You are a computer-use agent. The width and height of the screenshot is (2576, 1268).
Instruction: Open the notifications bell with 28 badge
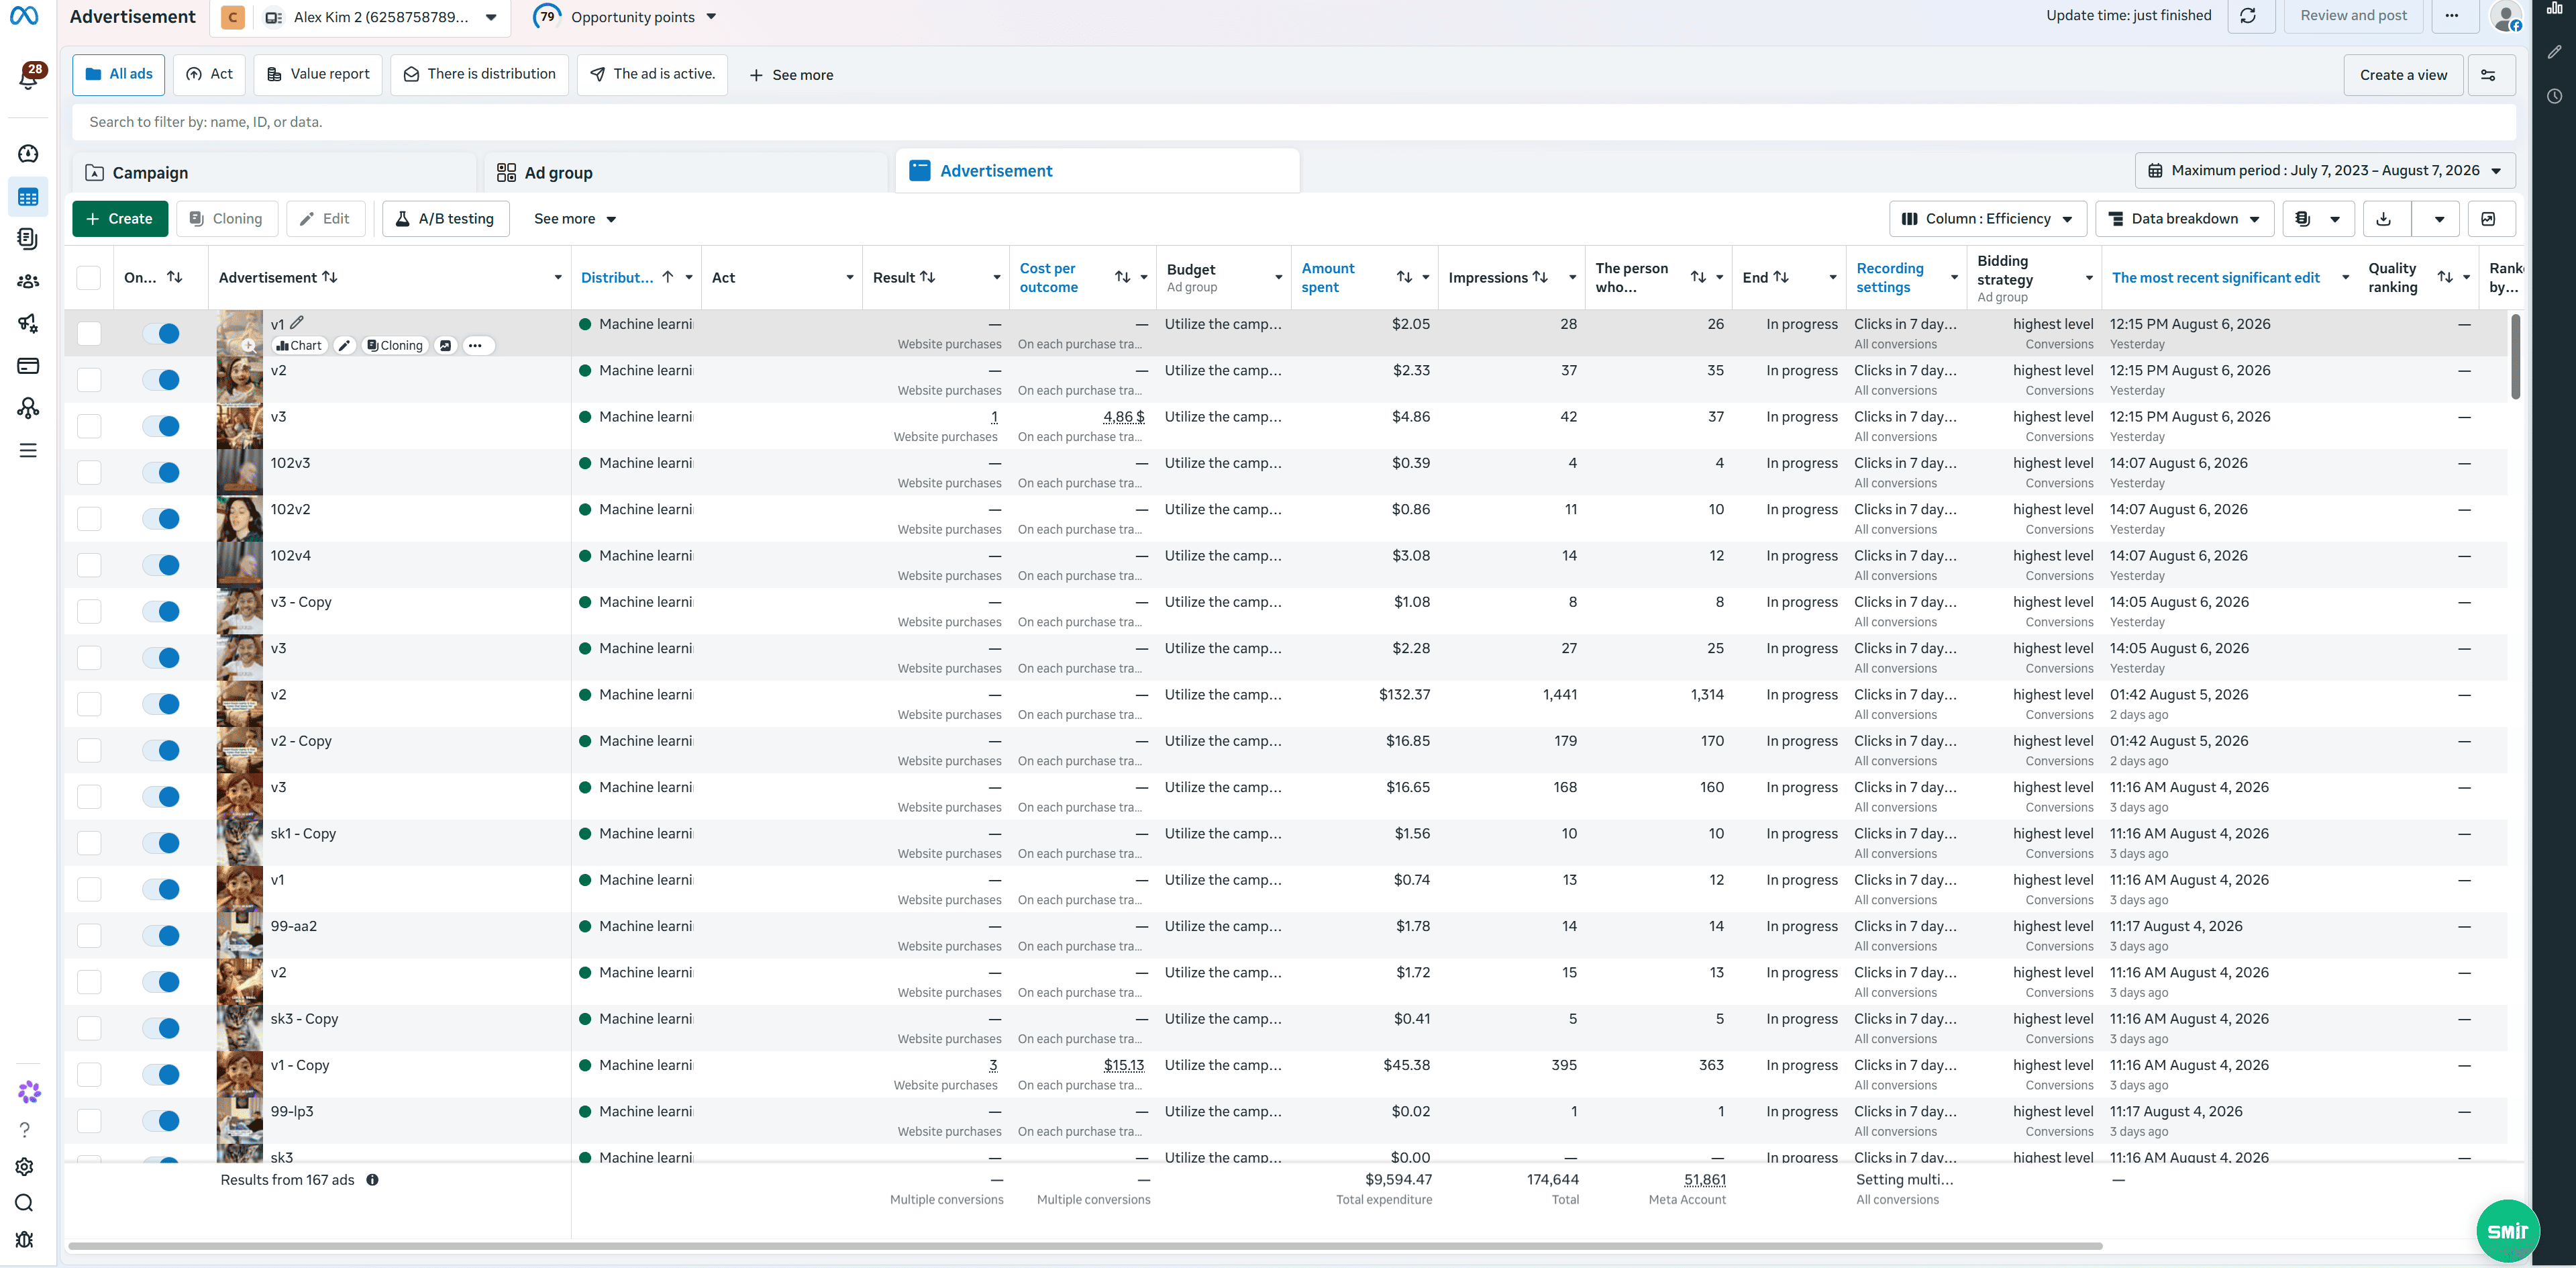click(x=29, y=77)
